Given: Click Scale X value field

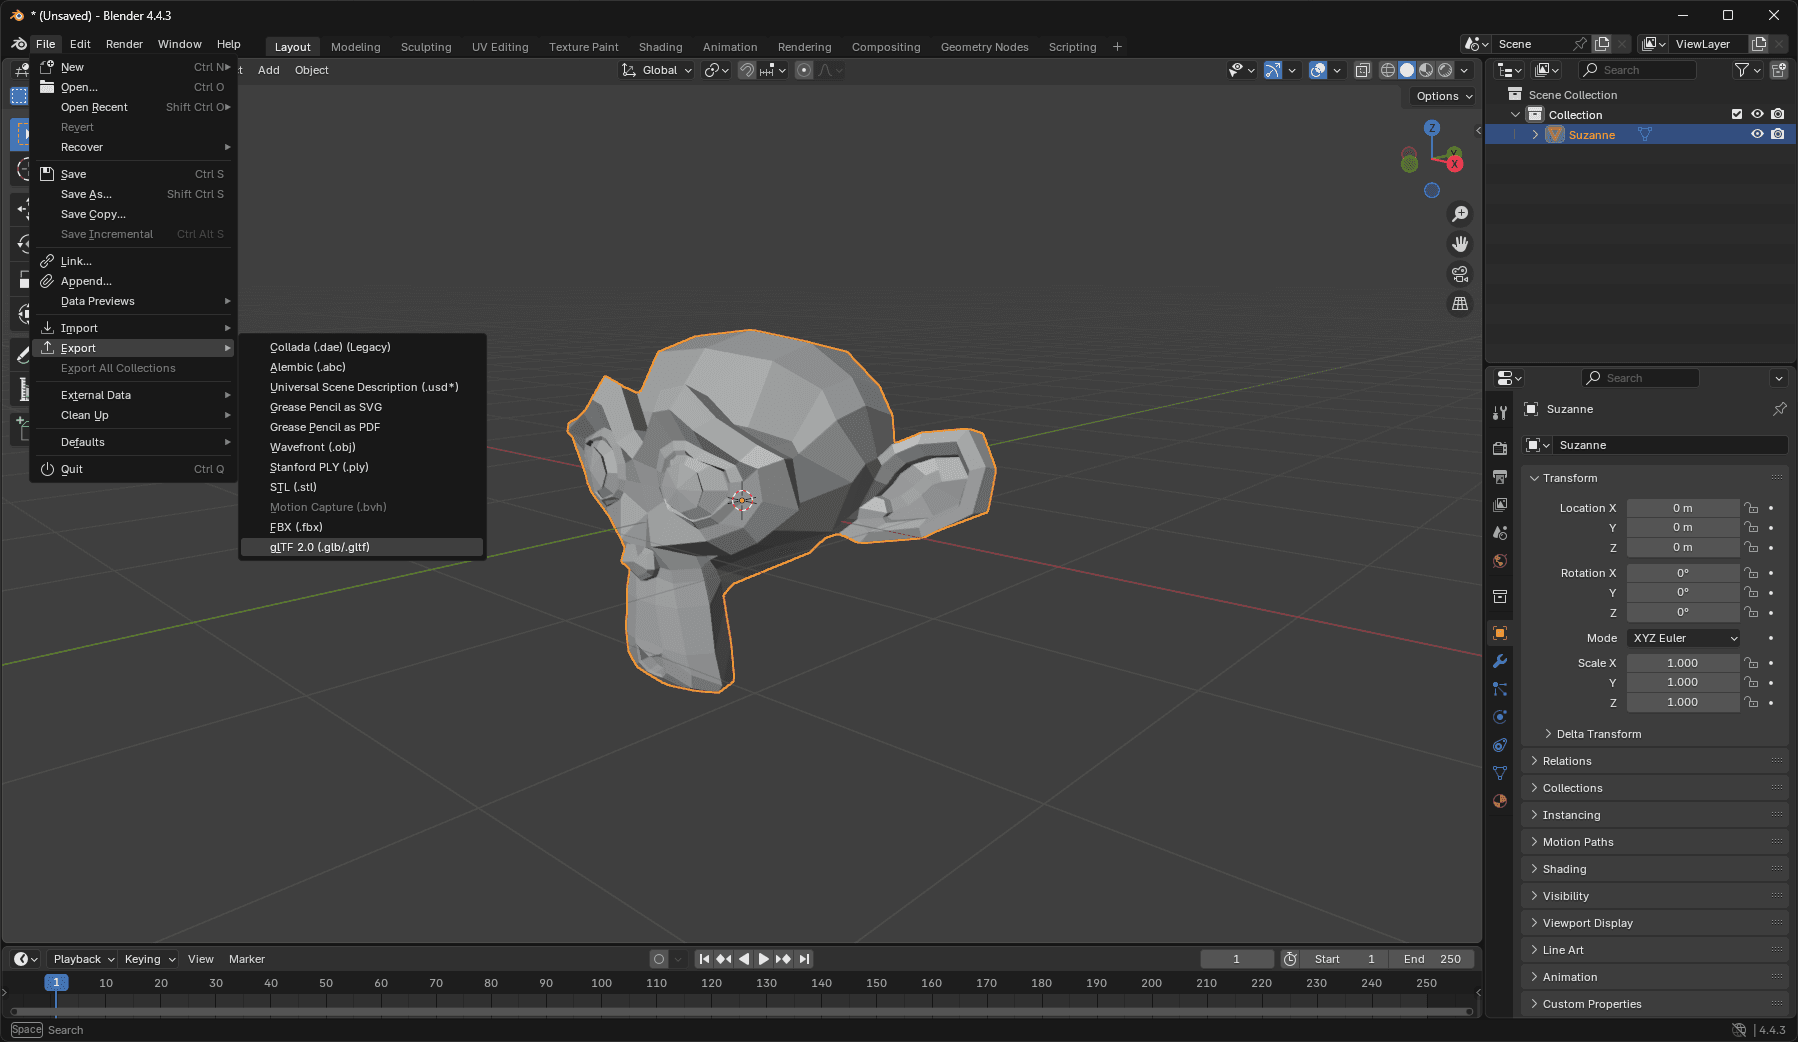Looking at the screenshot, I should (1683, 663).
